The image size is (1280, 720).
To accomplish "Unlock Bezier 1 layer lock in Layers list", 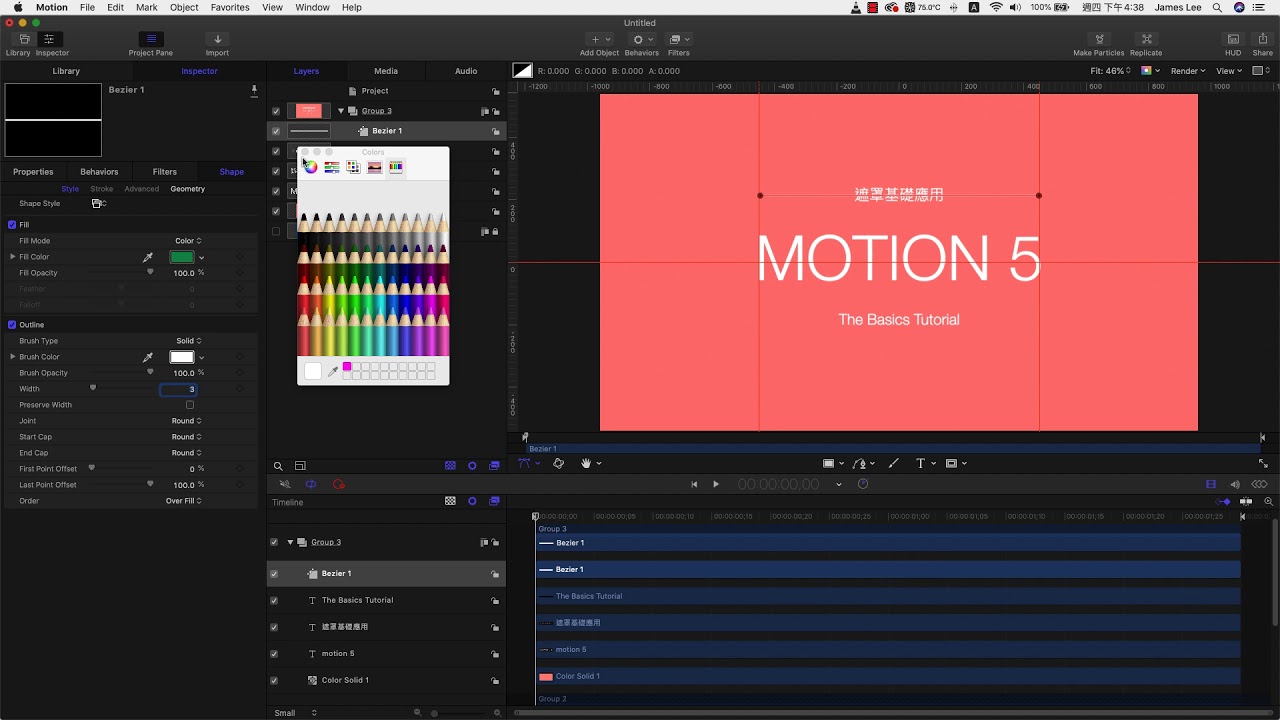I will pos(495,131).
